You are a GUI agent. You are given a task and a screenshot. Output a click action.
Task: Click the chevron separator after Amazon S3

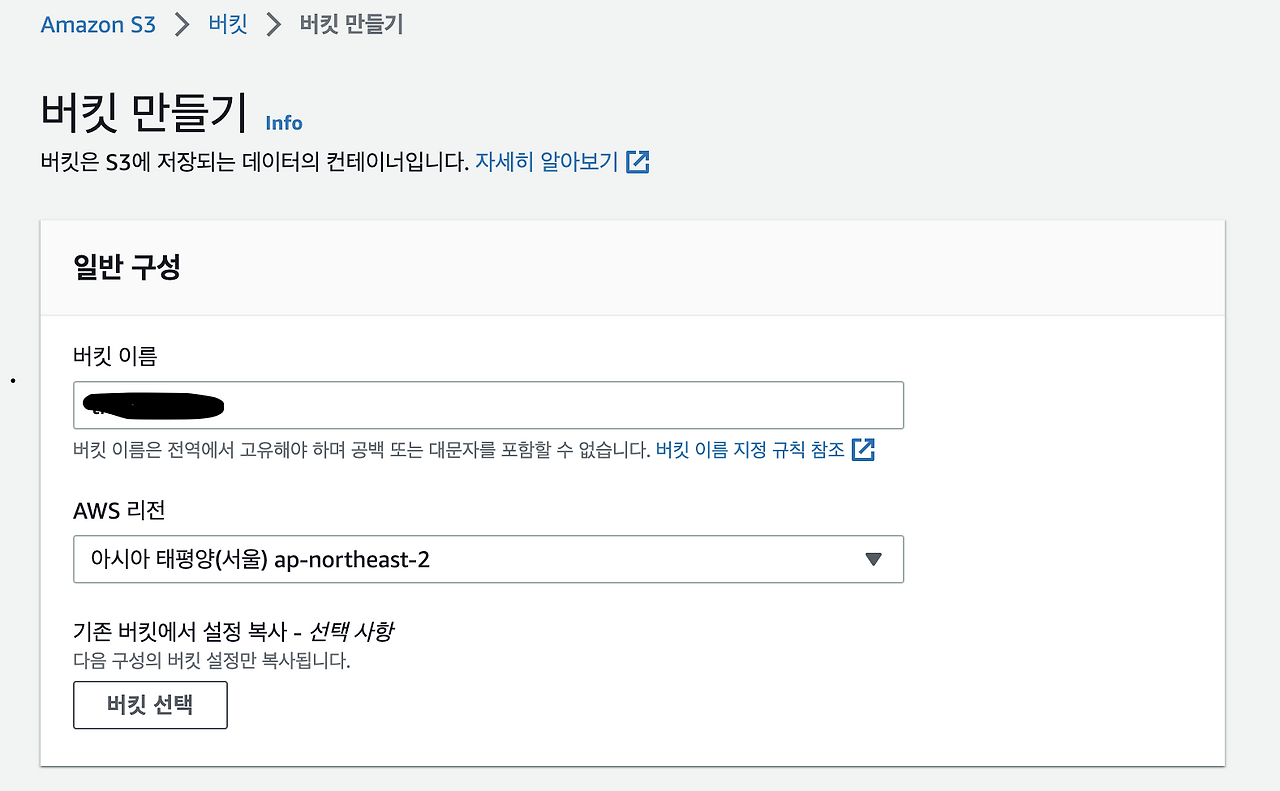coord(182,25)
